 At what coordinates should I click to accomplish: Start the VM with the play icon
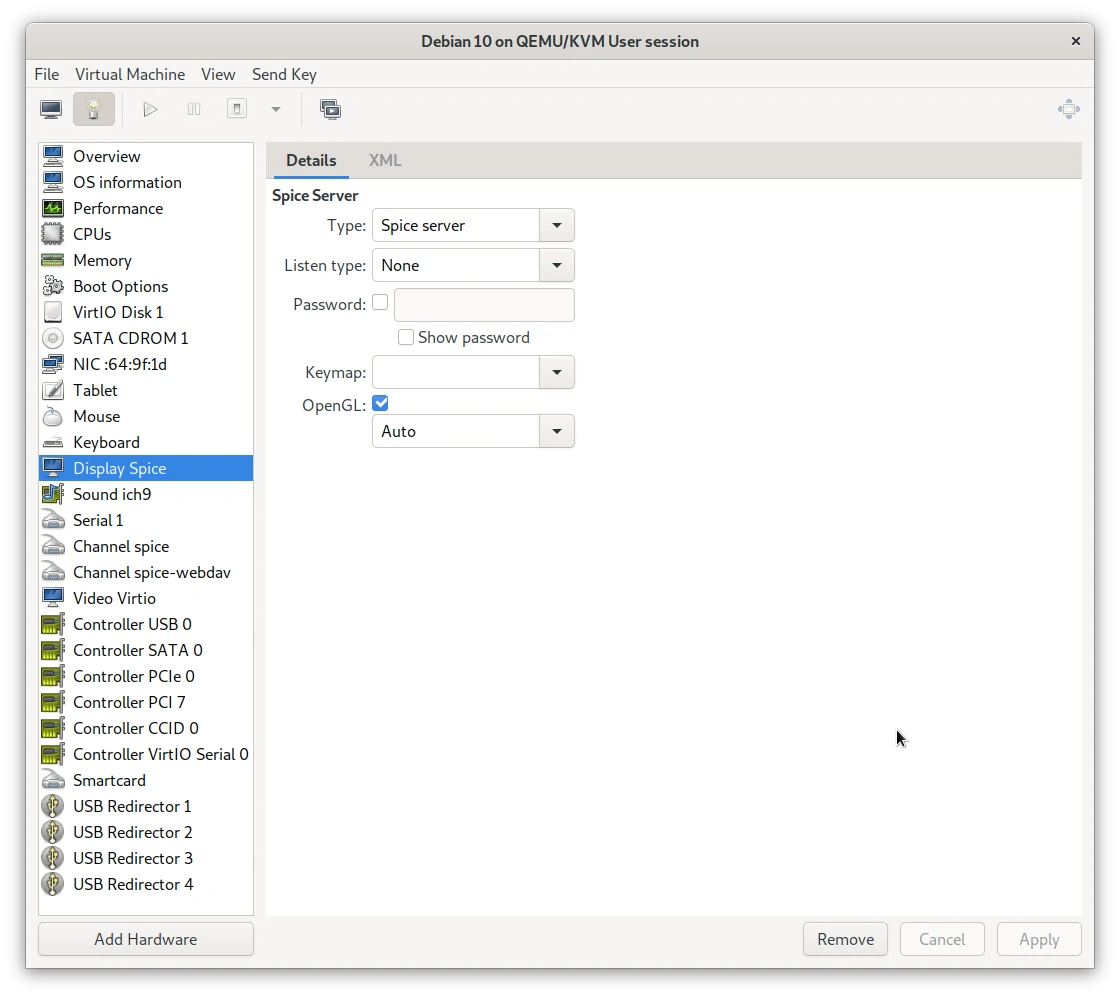pyautogui.click(x=150, y=109)
